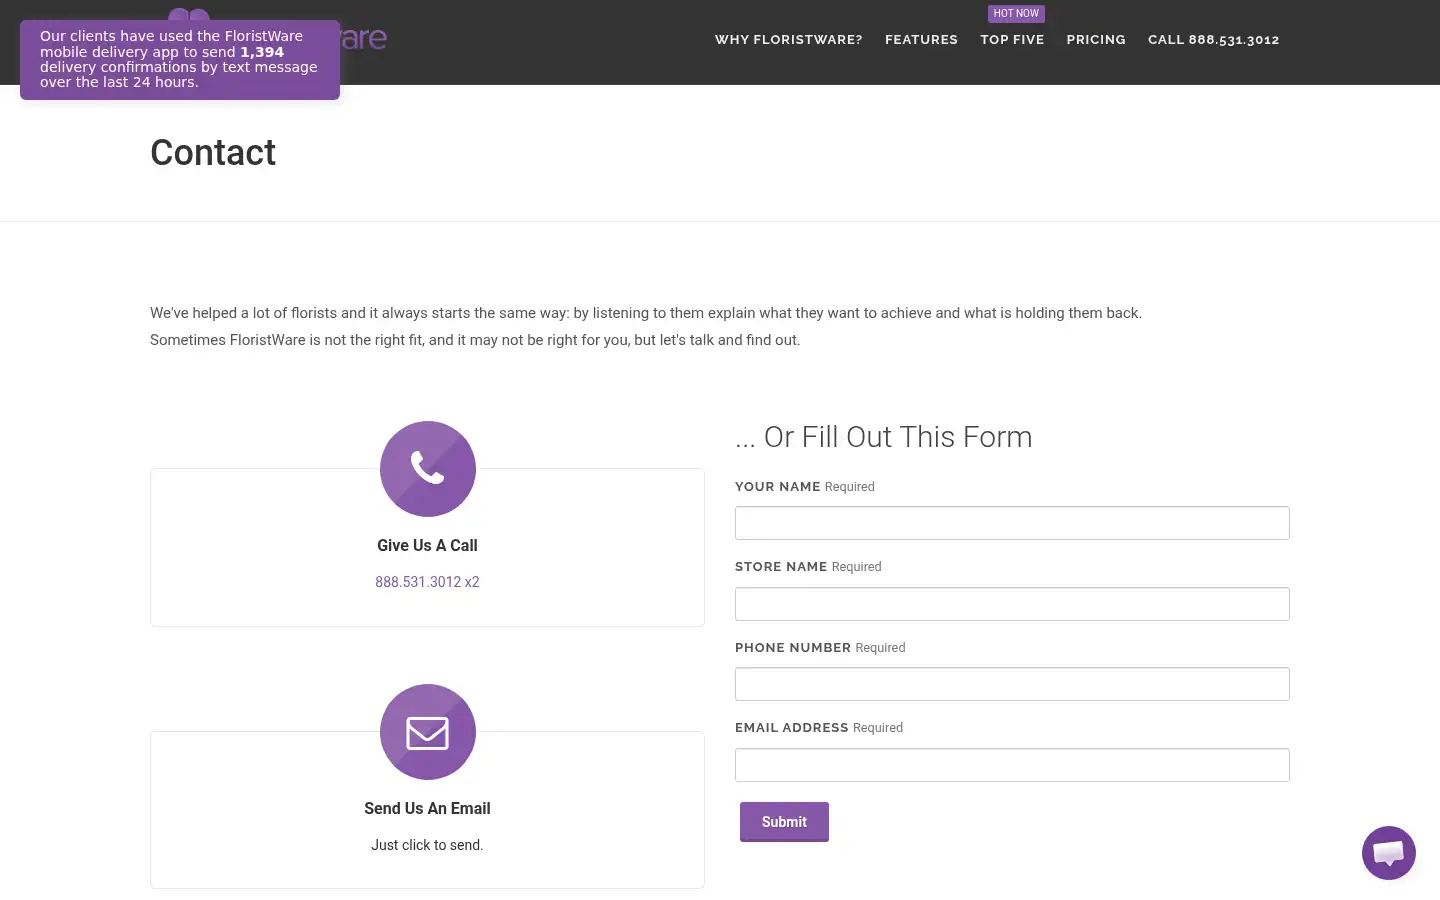The image size is (1440, 900).
Task: Focus the Store Name input field
Action: point(1012,604)
